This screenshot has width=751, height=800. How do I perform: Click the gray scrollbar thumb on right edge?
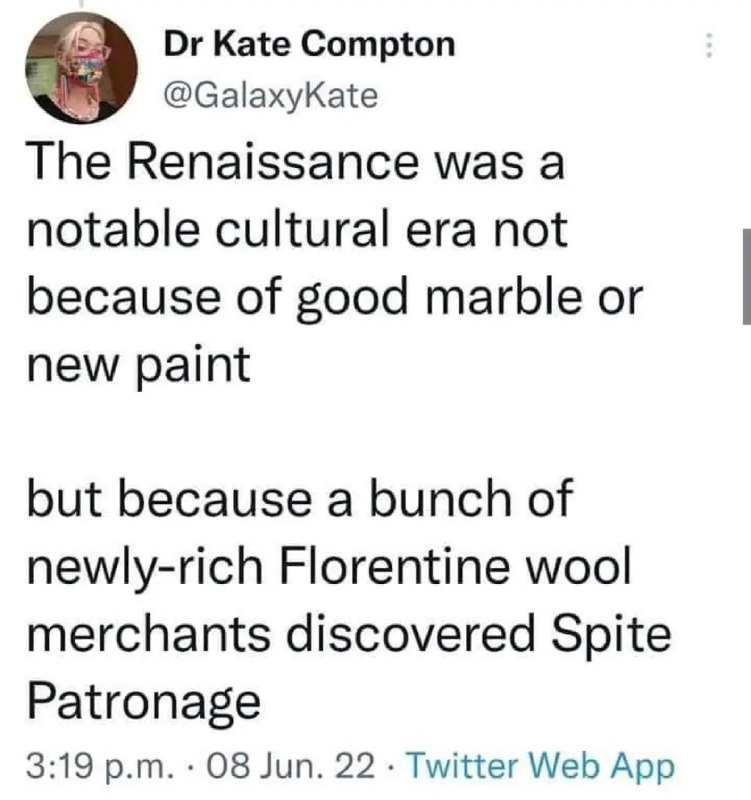[x=747, y=276]
